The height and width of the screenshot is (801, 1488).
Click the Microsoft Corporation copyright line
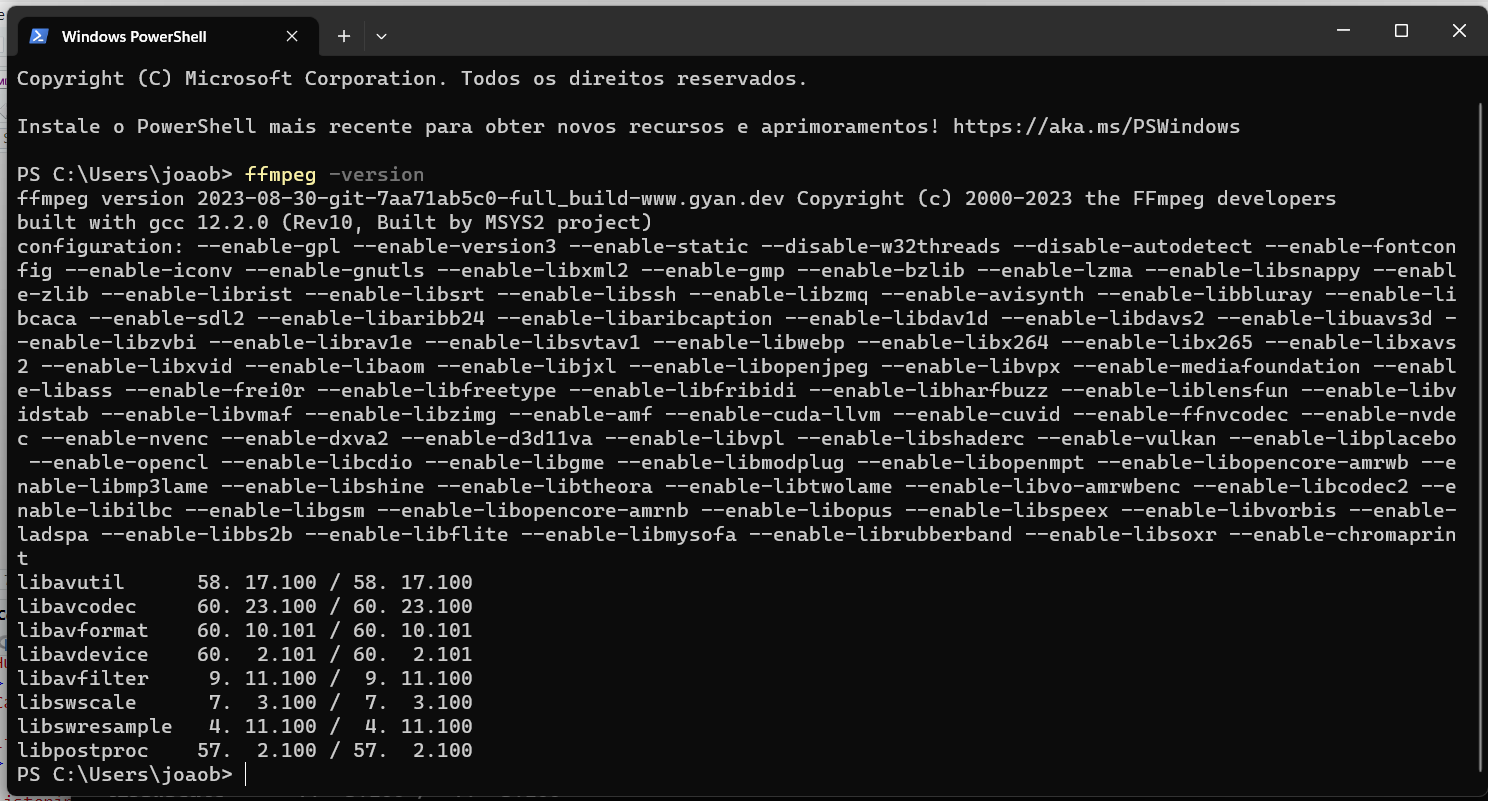(412, 79)
